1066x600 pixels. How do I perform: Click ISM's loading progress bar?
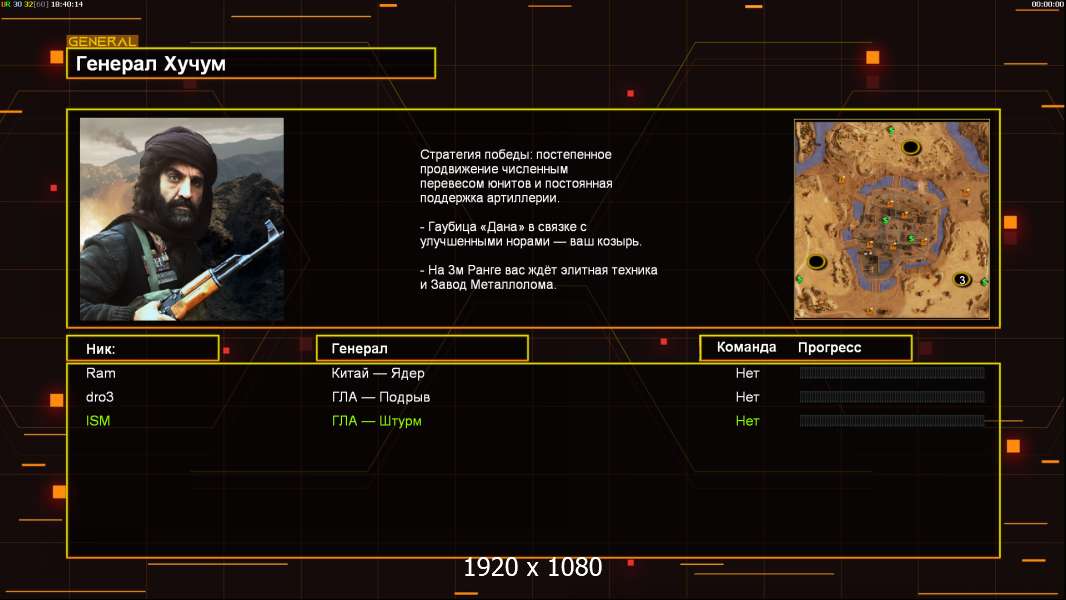892,421
